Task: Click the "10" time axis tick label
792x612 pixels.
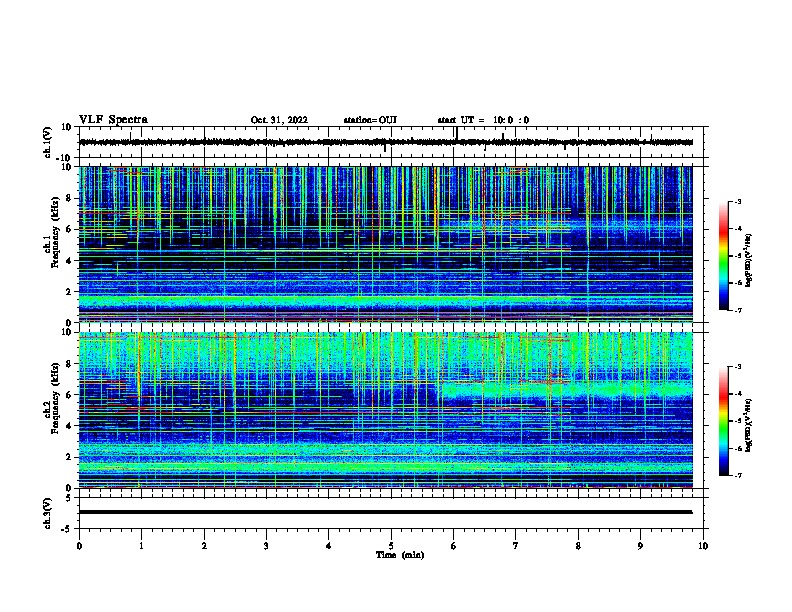Action: (x=703, y=546)
